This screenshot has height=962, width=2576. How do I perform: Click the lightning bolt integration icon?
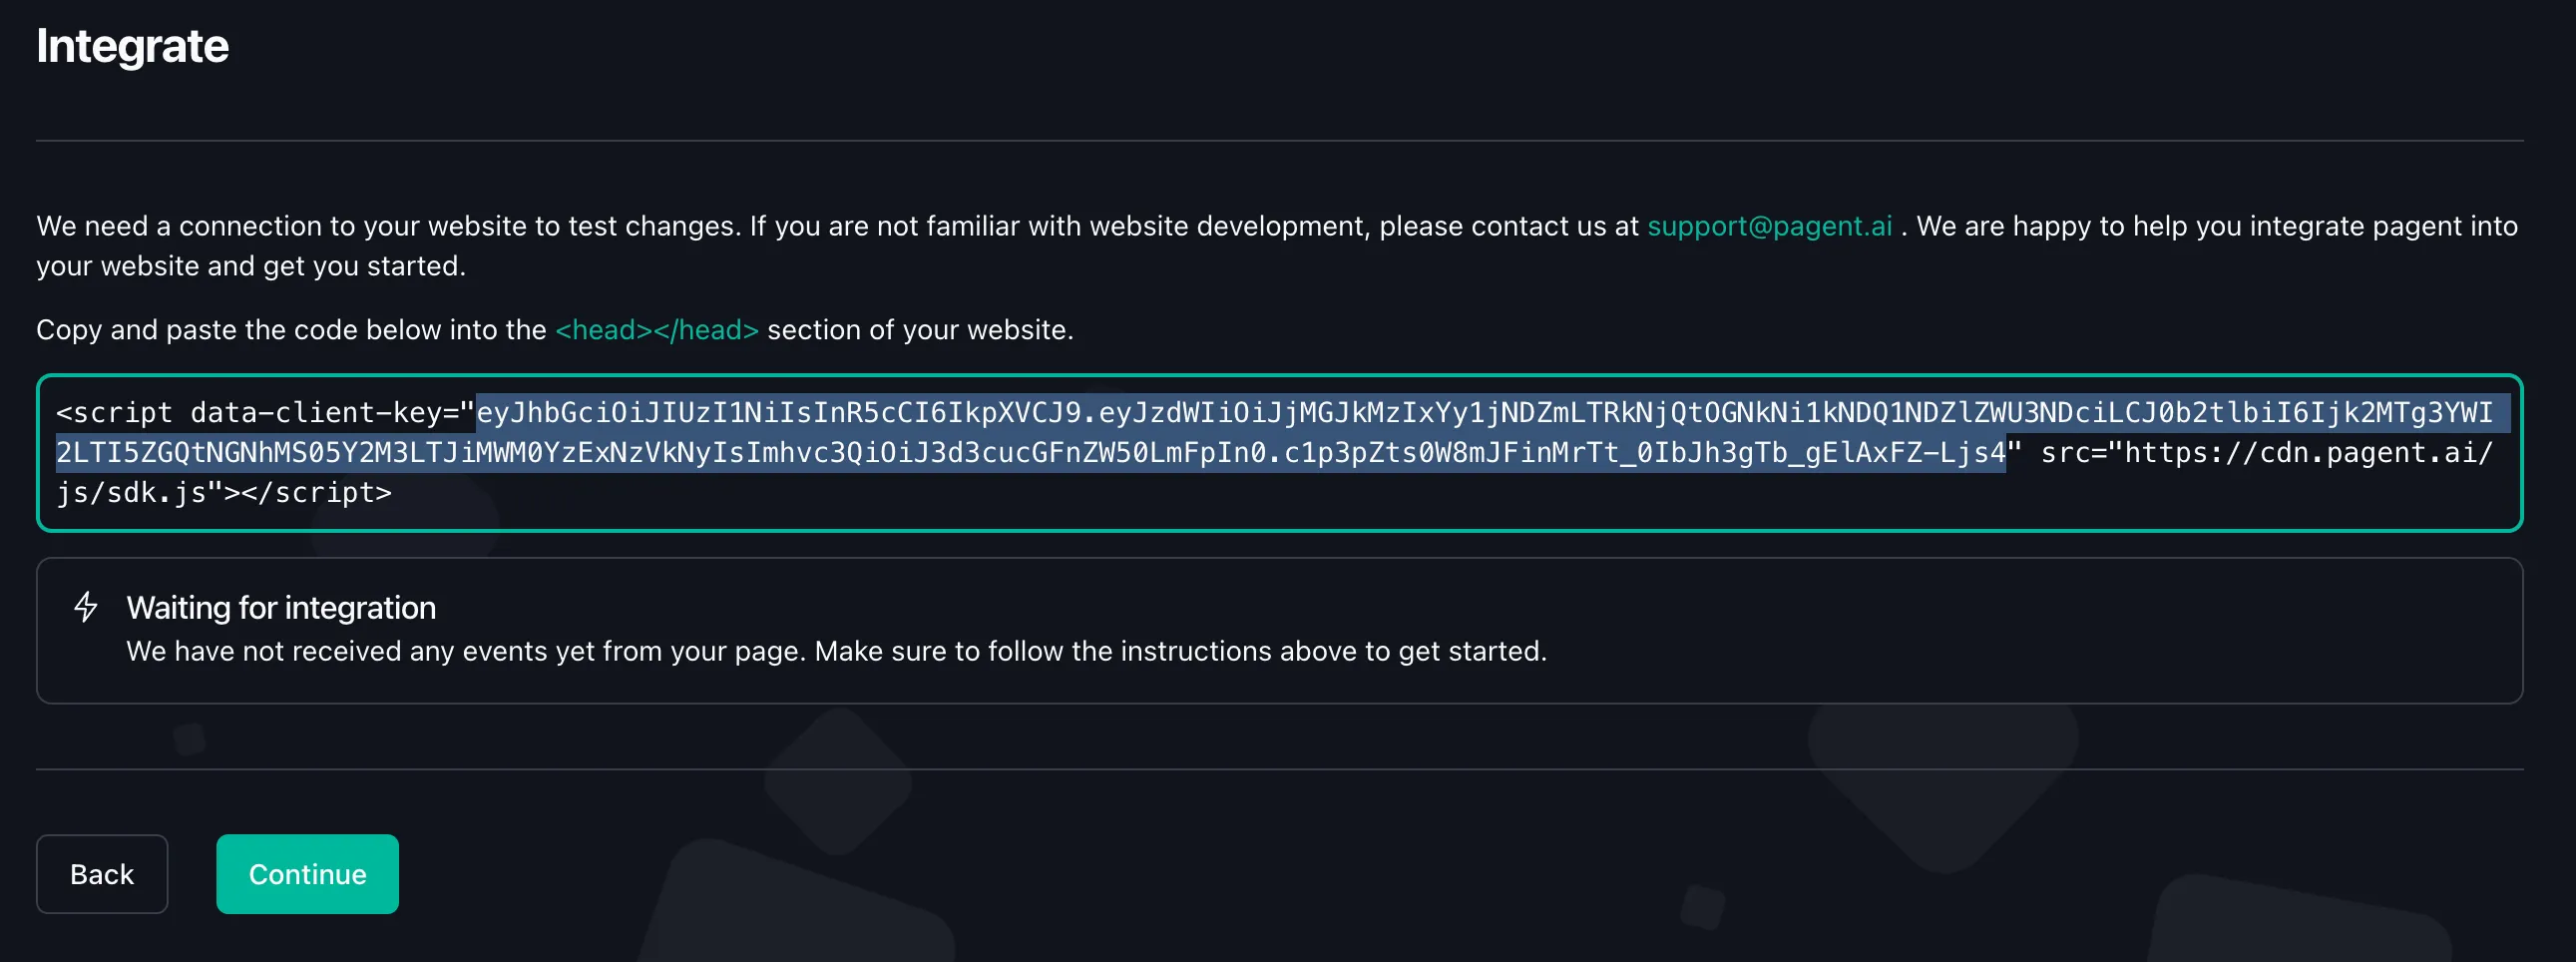click(86, 607)
